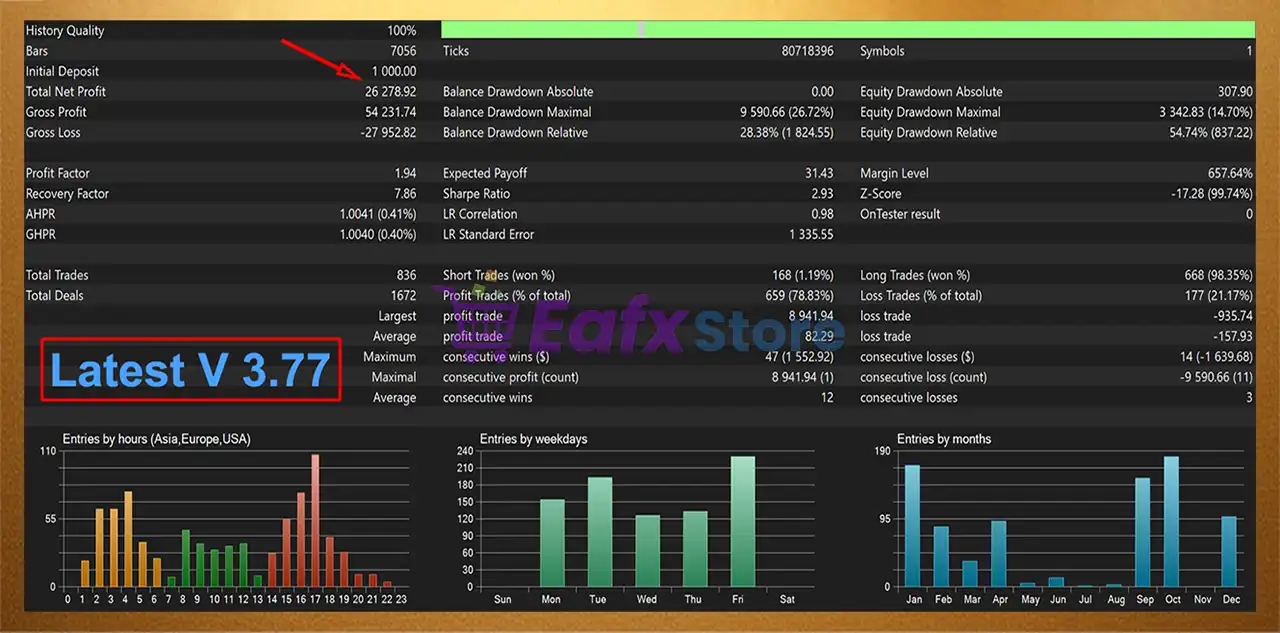Click the red arrow pointing at net profit
This screenshot has height=633, width=1280.
tap(323, 57)
